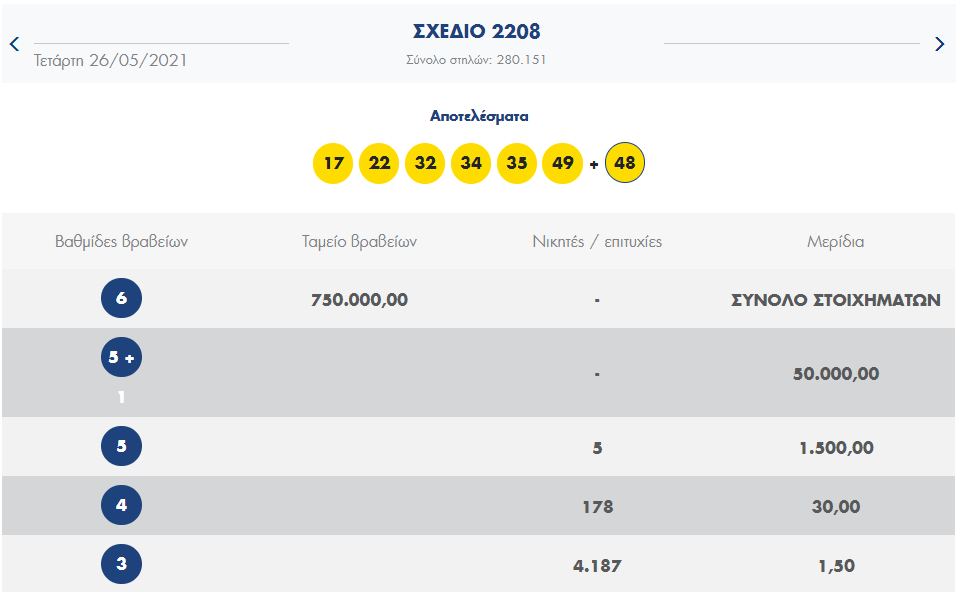Click the date Τετάρτη 26/05/2021
This screenshot has width=957, height=592.
(110, 60)
